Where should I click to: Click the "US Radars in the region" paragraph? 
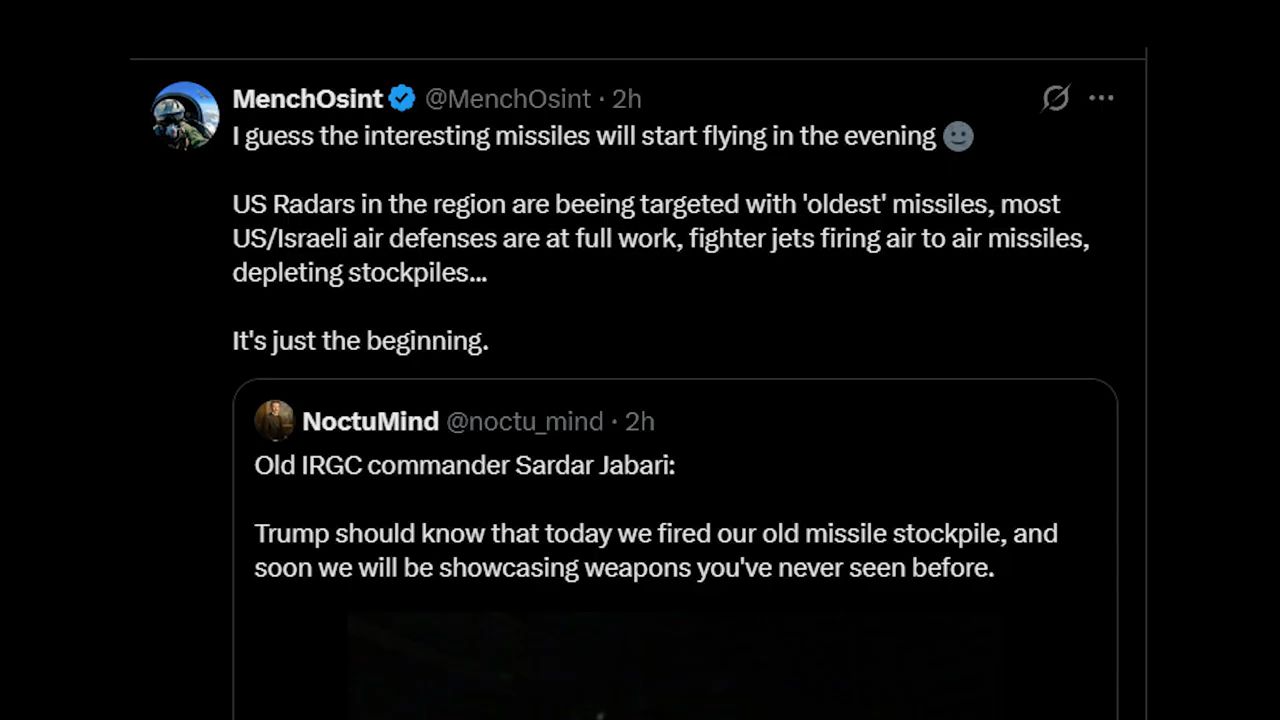click(x=646, y=205)
